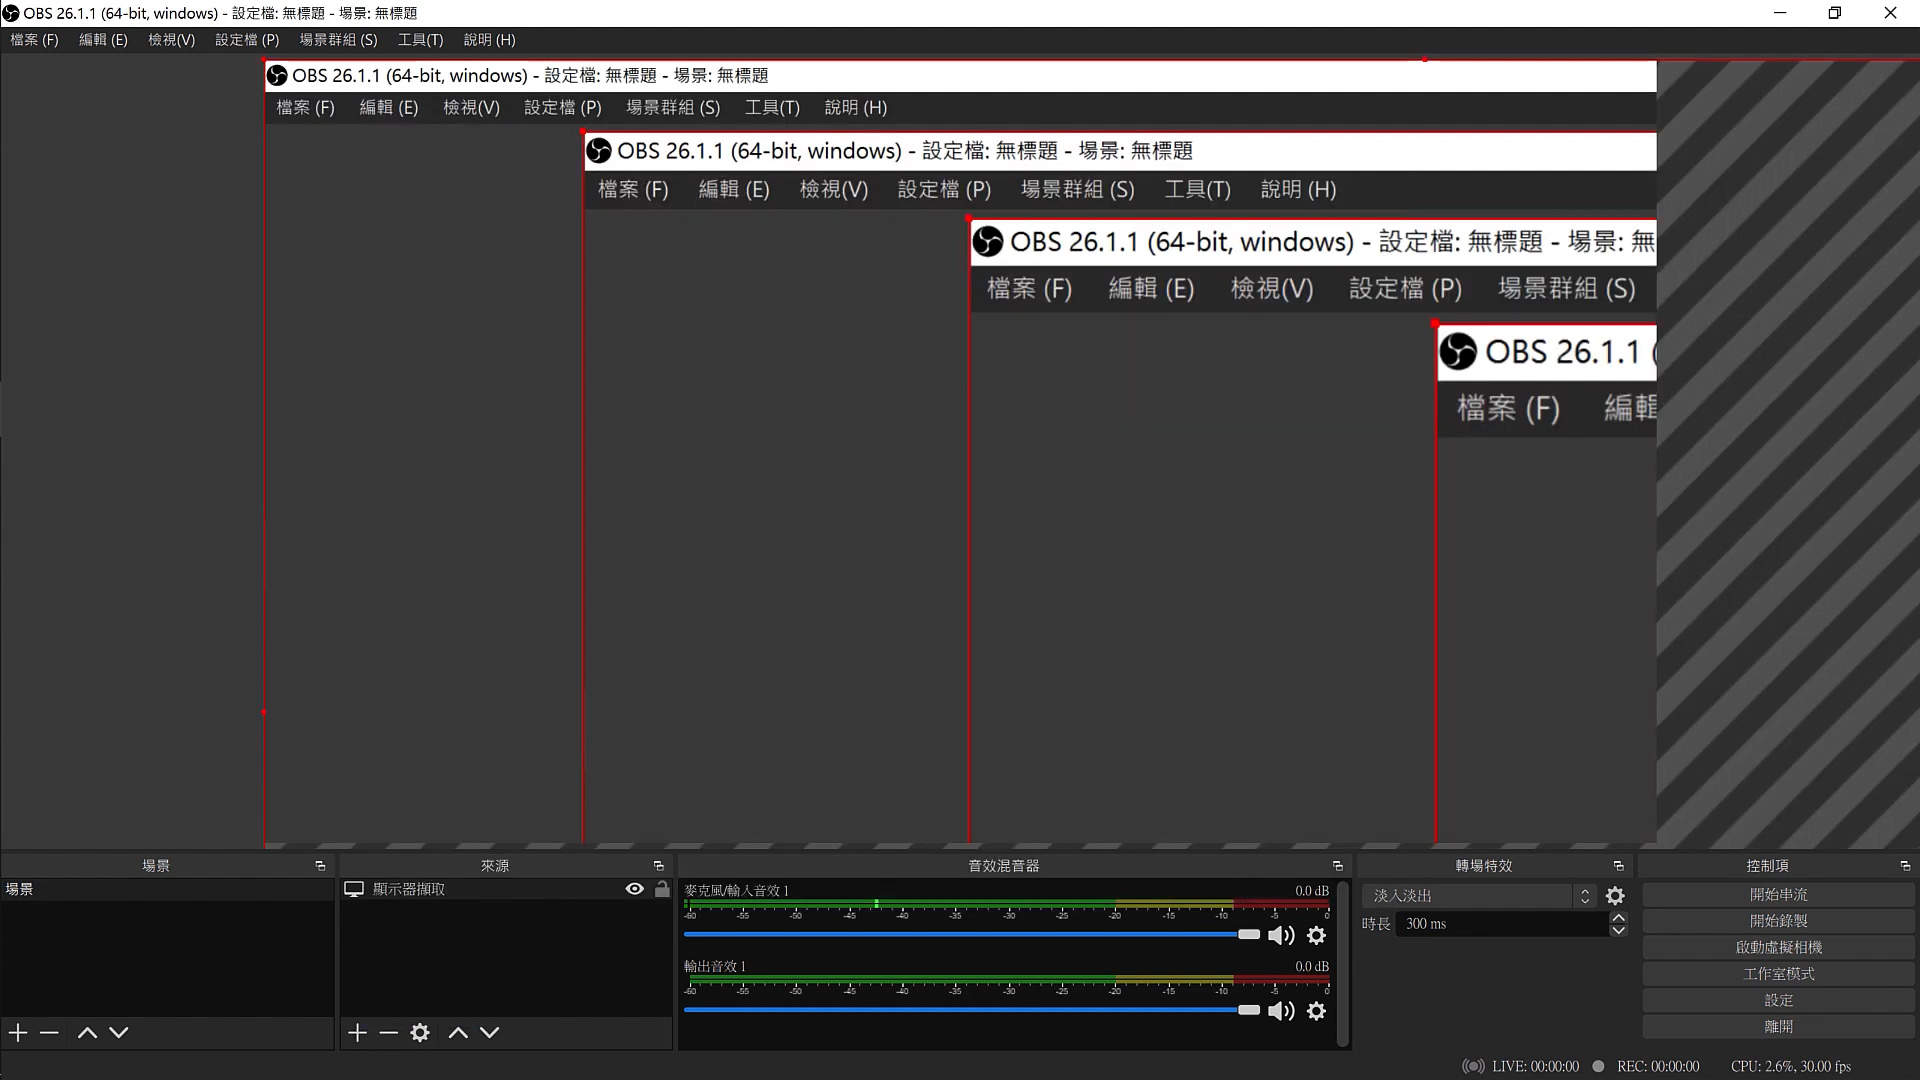
Task: Mute the microphone audio speaker icon
Action: pos(1280,935)
